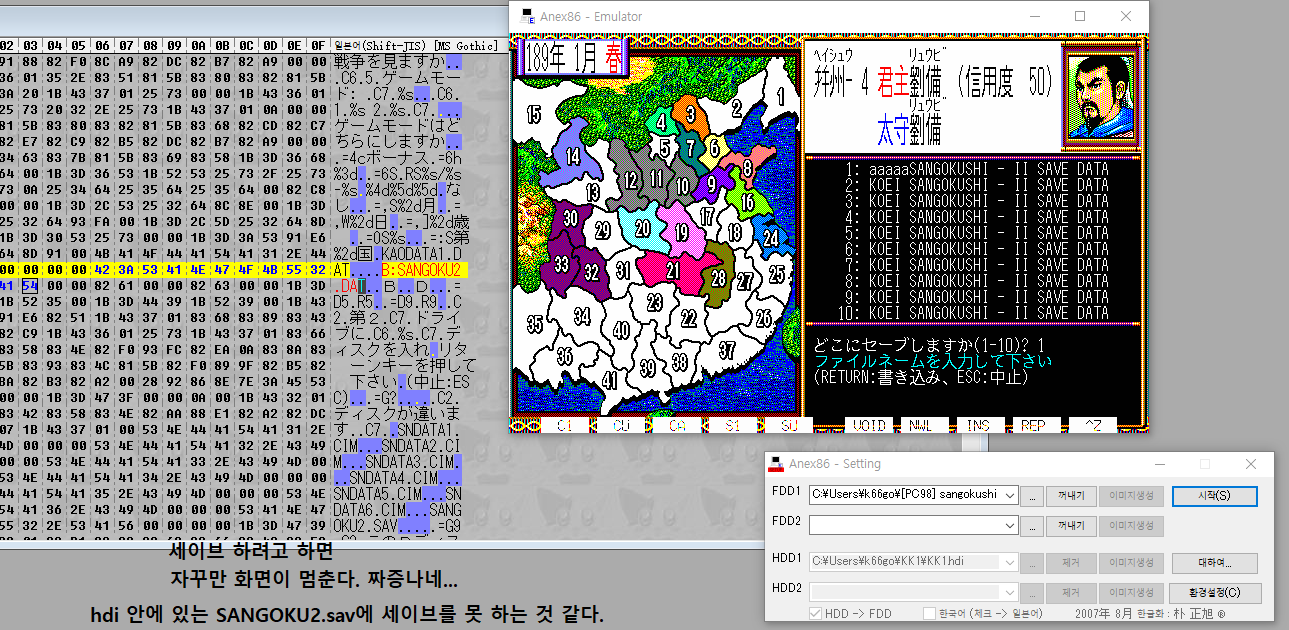This screenshot has height=630, width=1289.
Task: Close the Anex86 Setting window
Action: (1250, 464)
